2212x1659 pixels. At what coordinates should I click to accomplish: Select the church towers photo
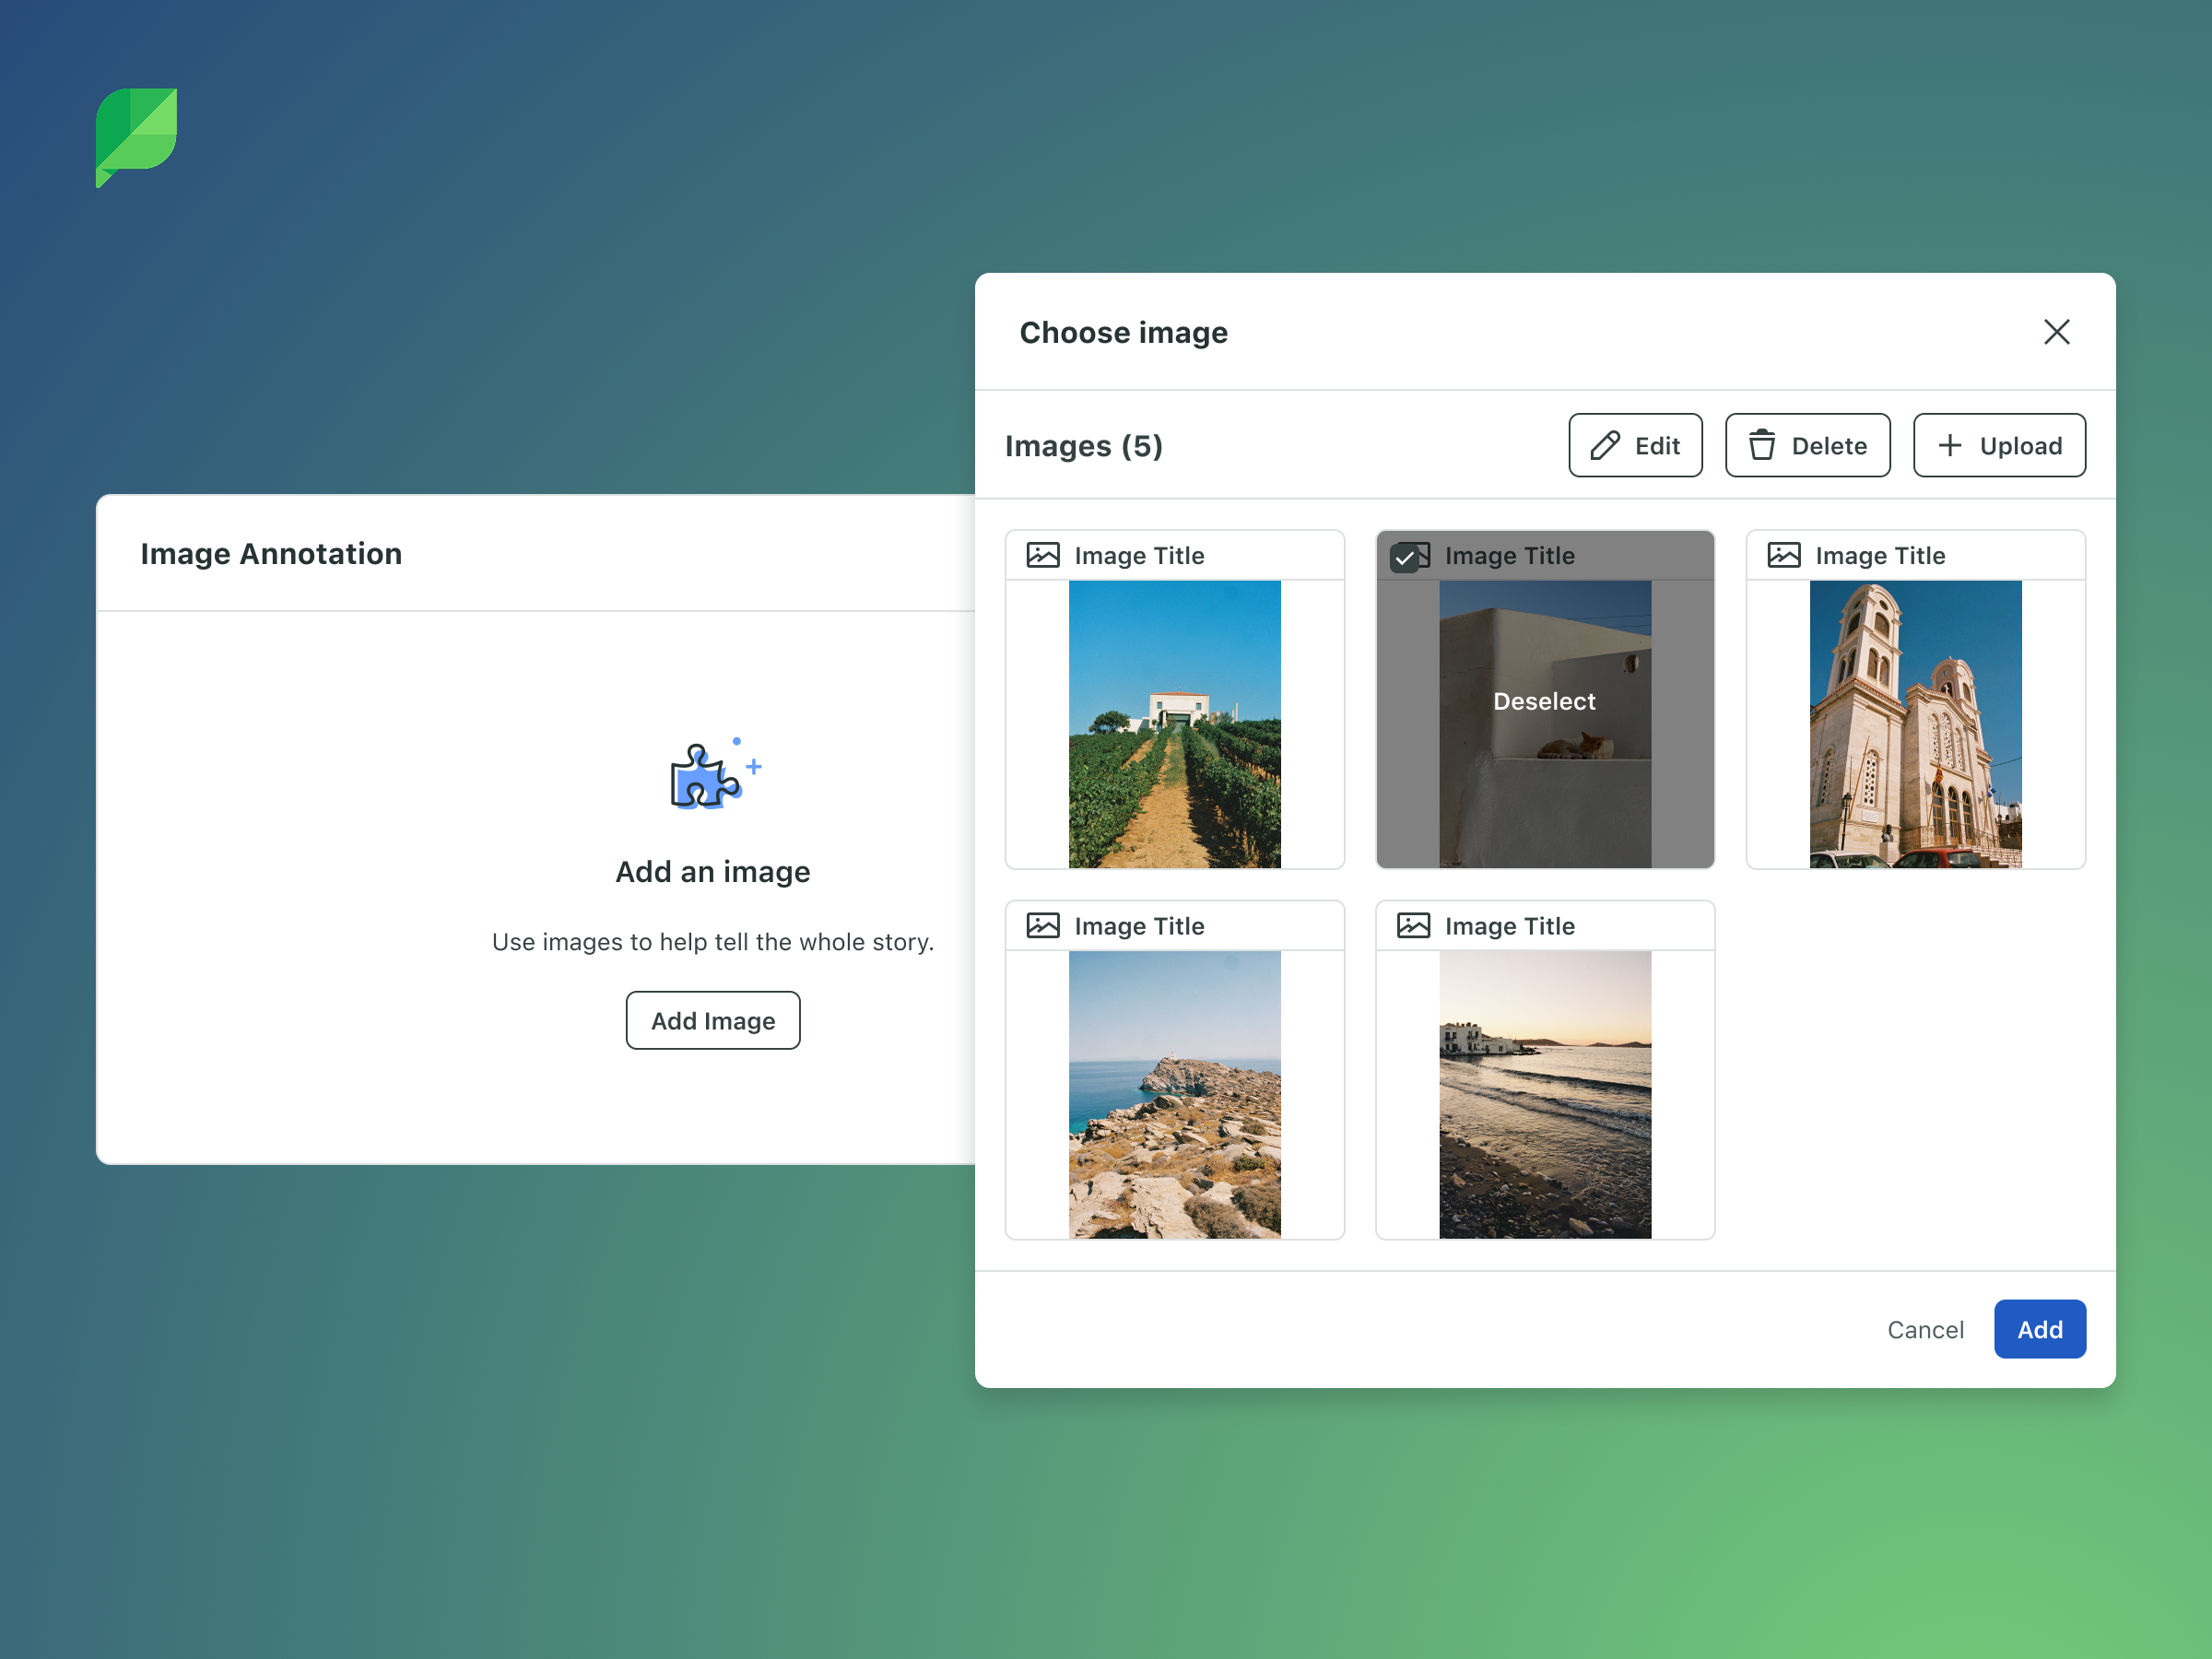tap(1915, 724)
